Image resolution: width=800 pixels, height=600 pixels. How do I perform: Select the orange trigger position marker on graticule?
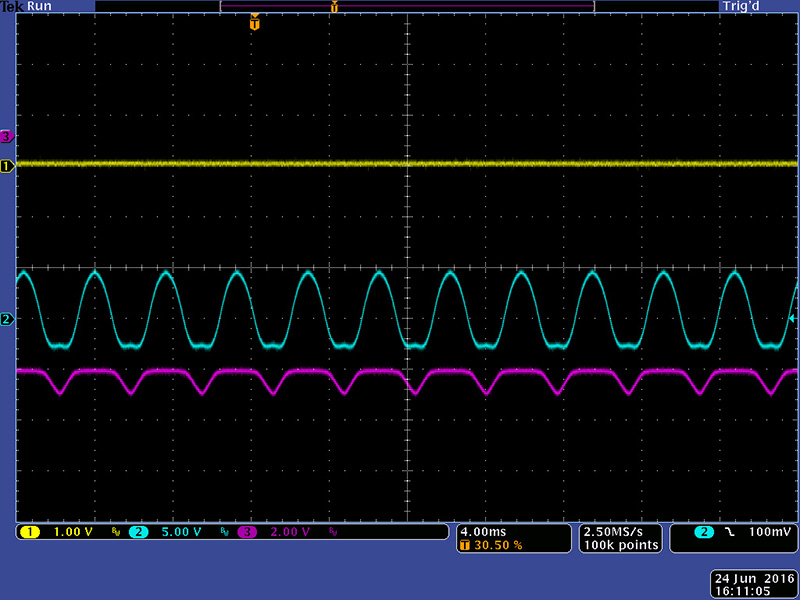pos(254,22)
